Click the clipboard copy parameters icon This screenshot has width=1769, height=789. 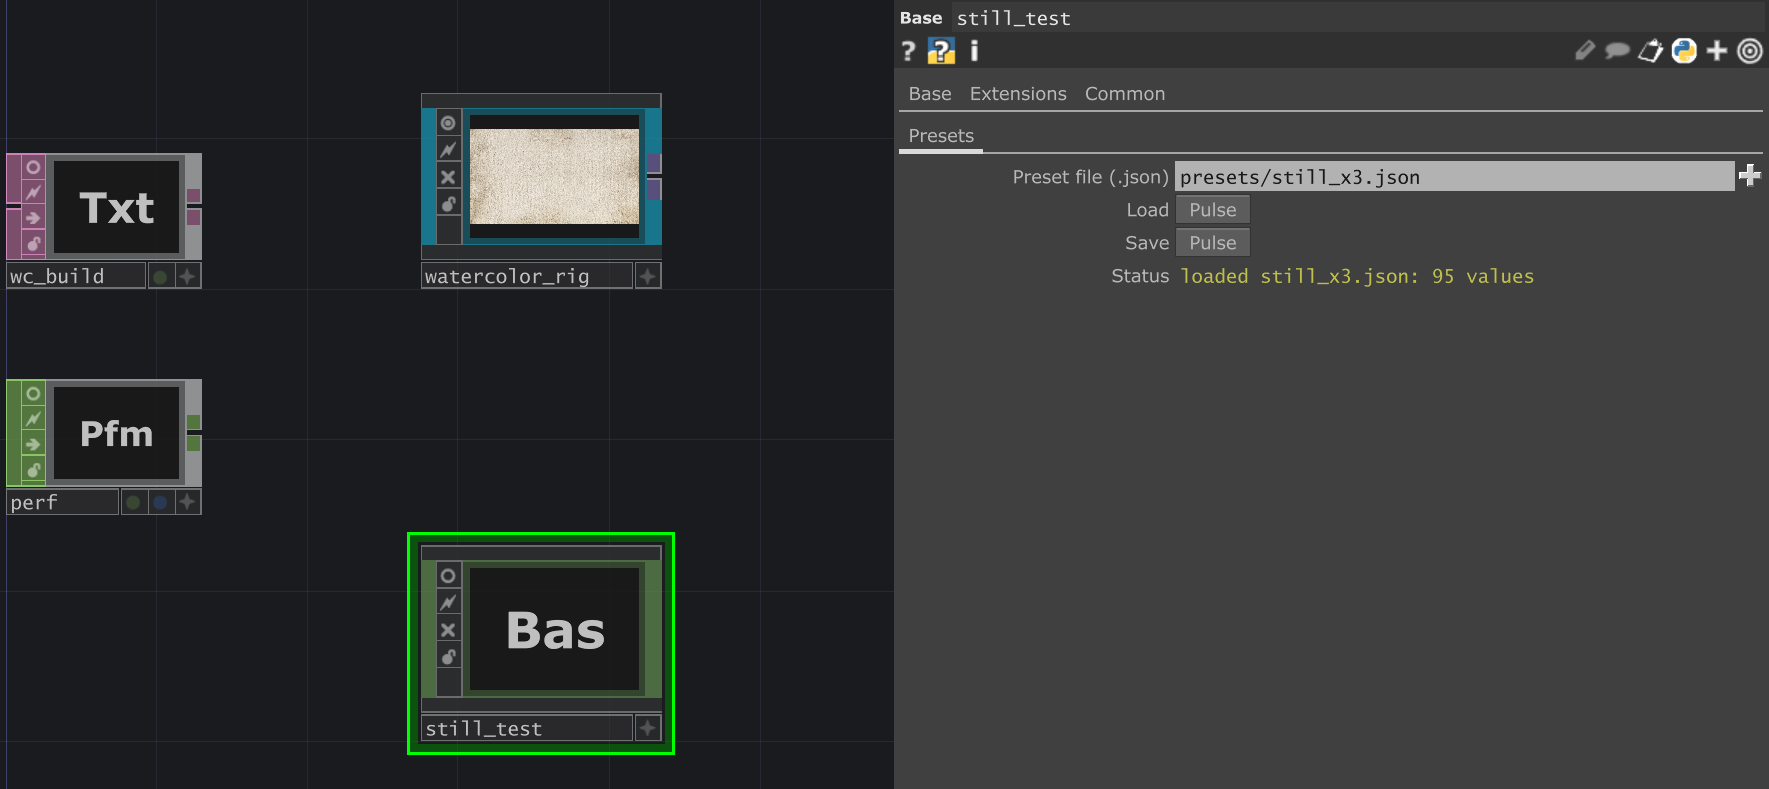tap(1650, 51)
